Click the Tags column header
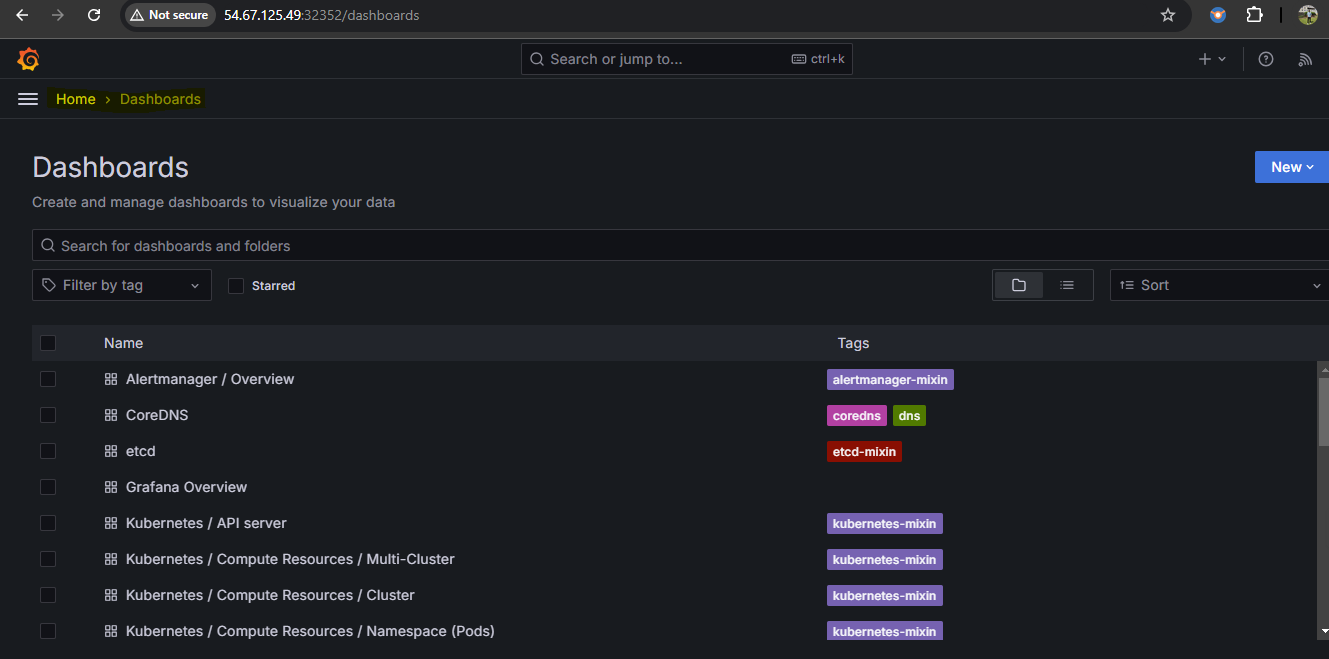The width and height of the screenshot is (1329, 659). point(853,343)
